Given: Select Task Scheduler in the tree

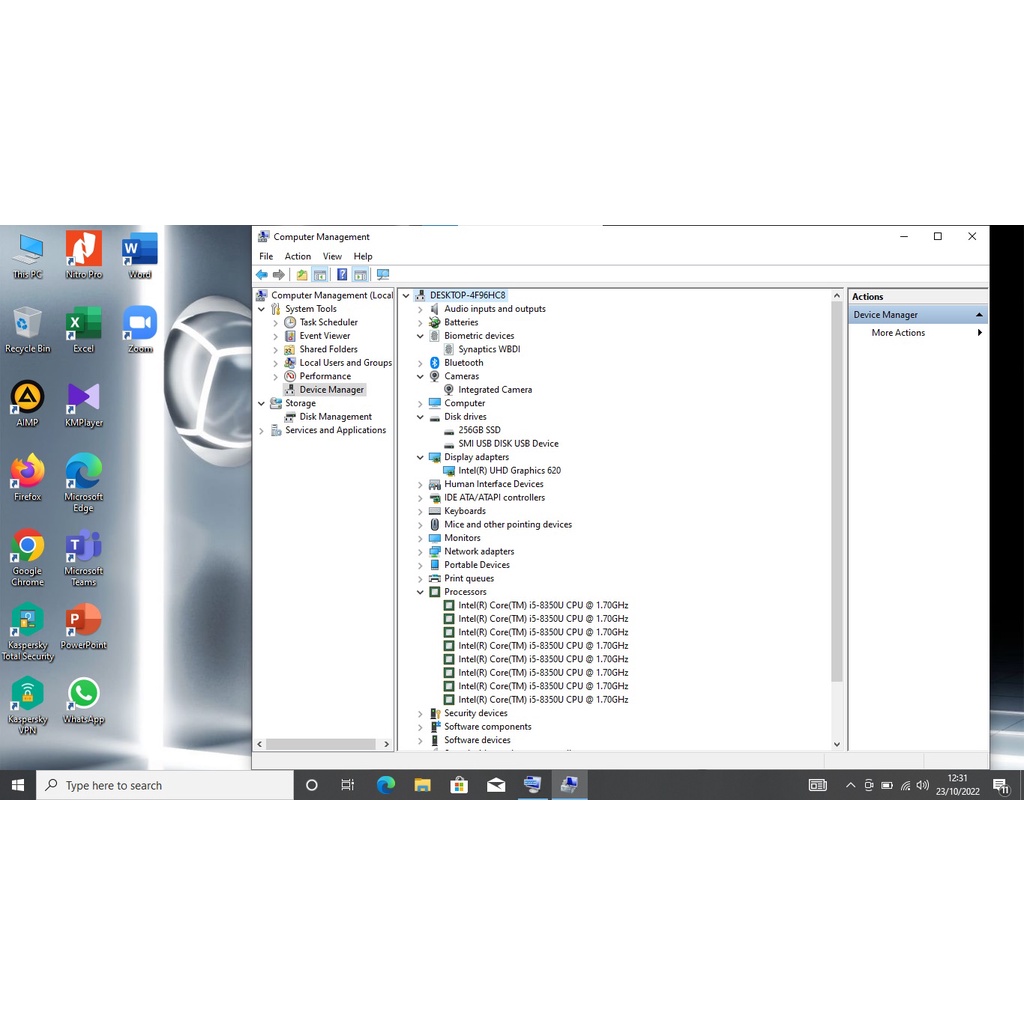Looking at the screenshot, I should tap(321, 323).
